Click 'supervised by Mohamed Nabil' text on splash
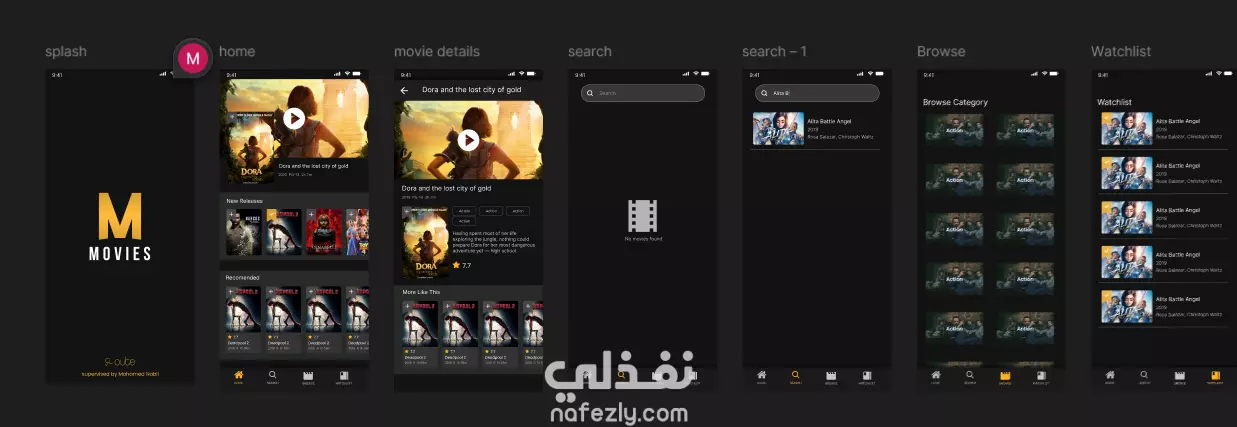Viewport: 1237px width, 427px height. pos(120,375)
